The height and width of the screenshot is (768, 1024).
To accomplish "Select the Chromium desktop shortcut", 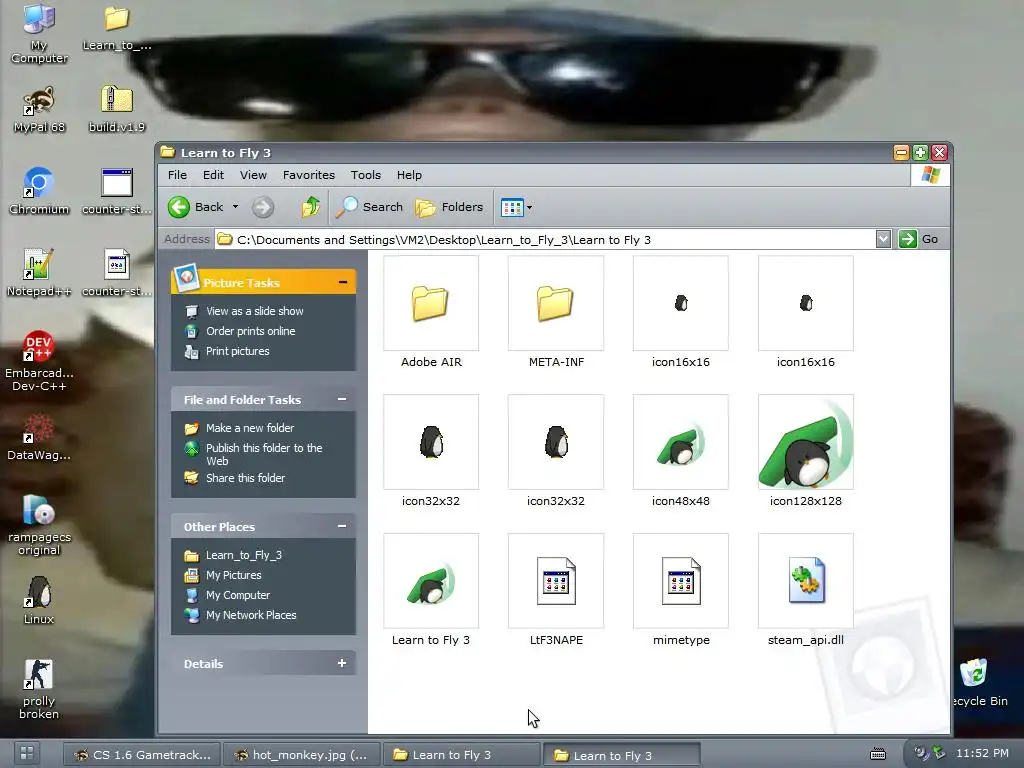I will pos(39,191).
